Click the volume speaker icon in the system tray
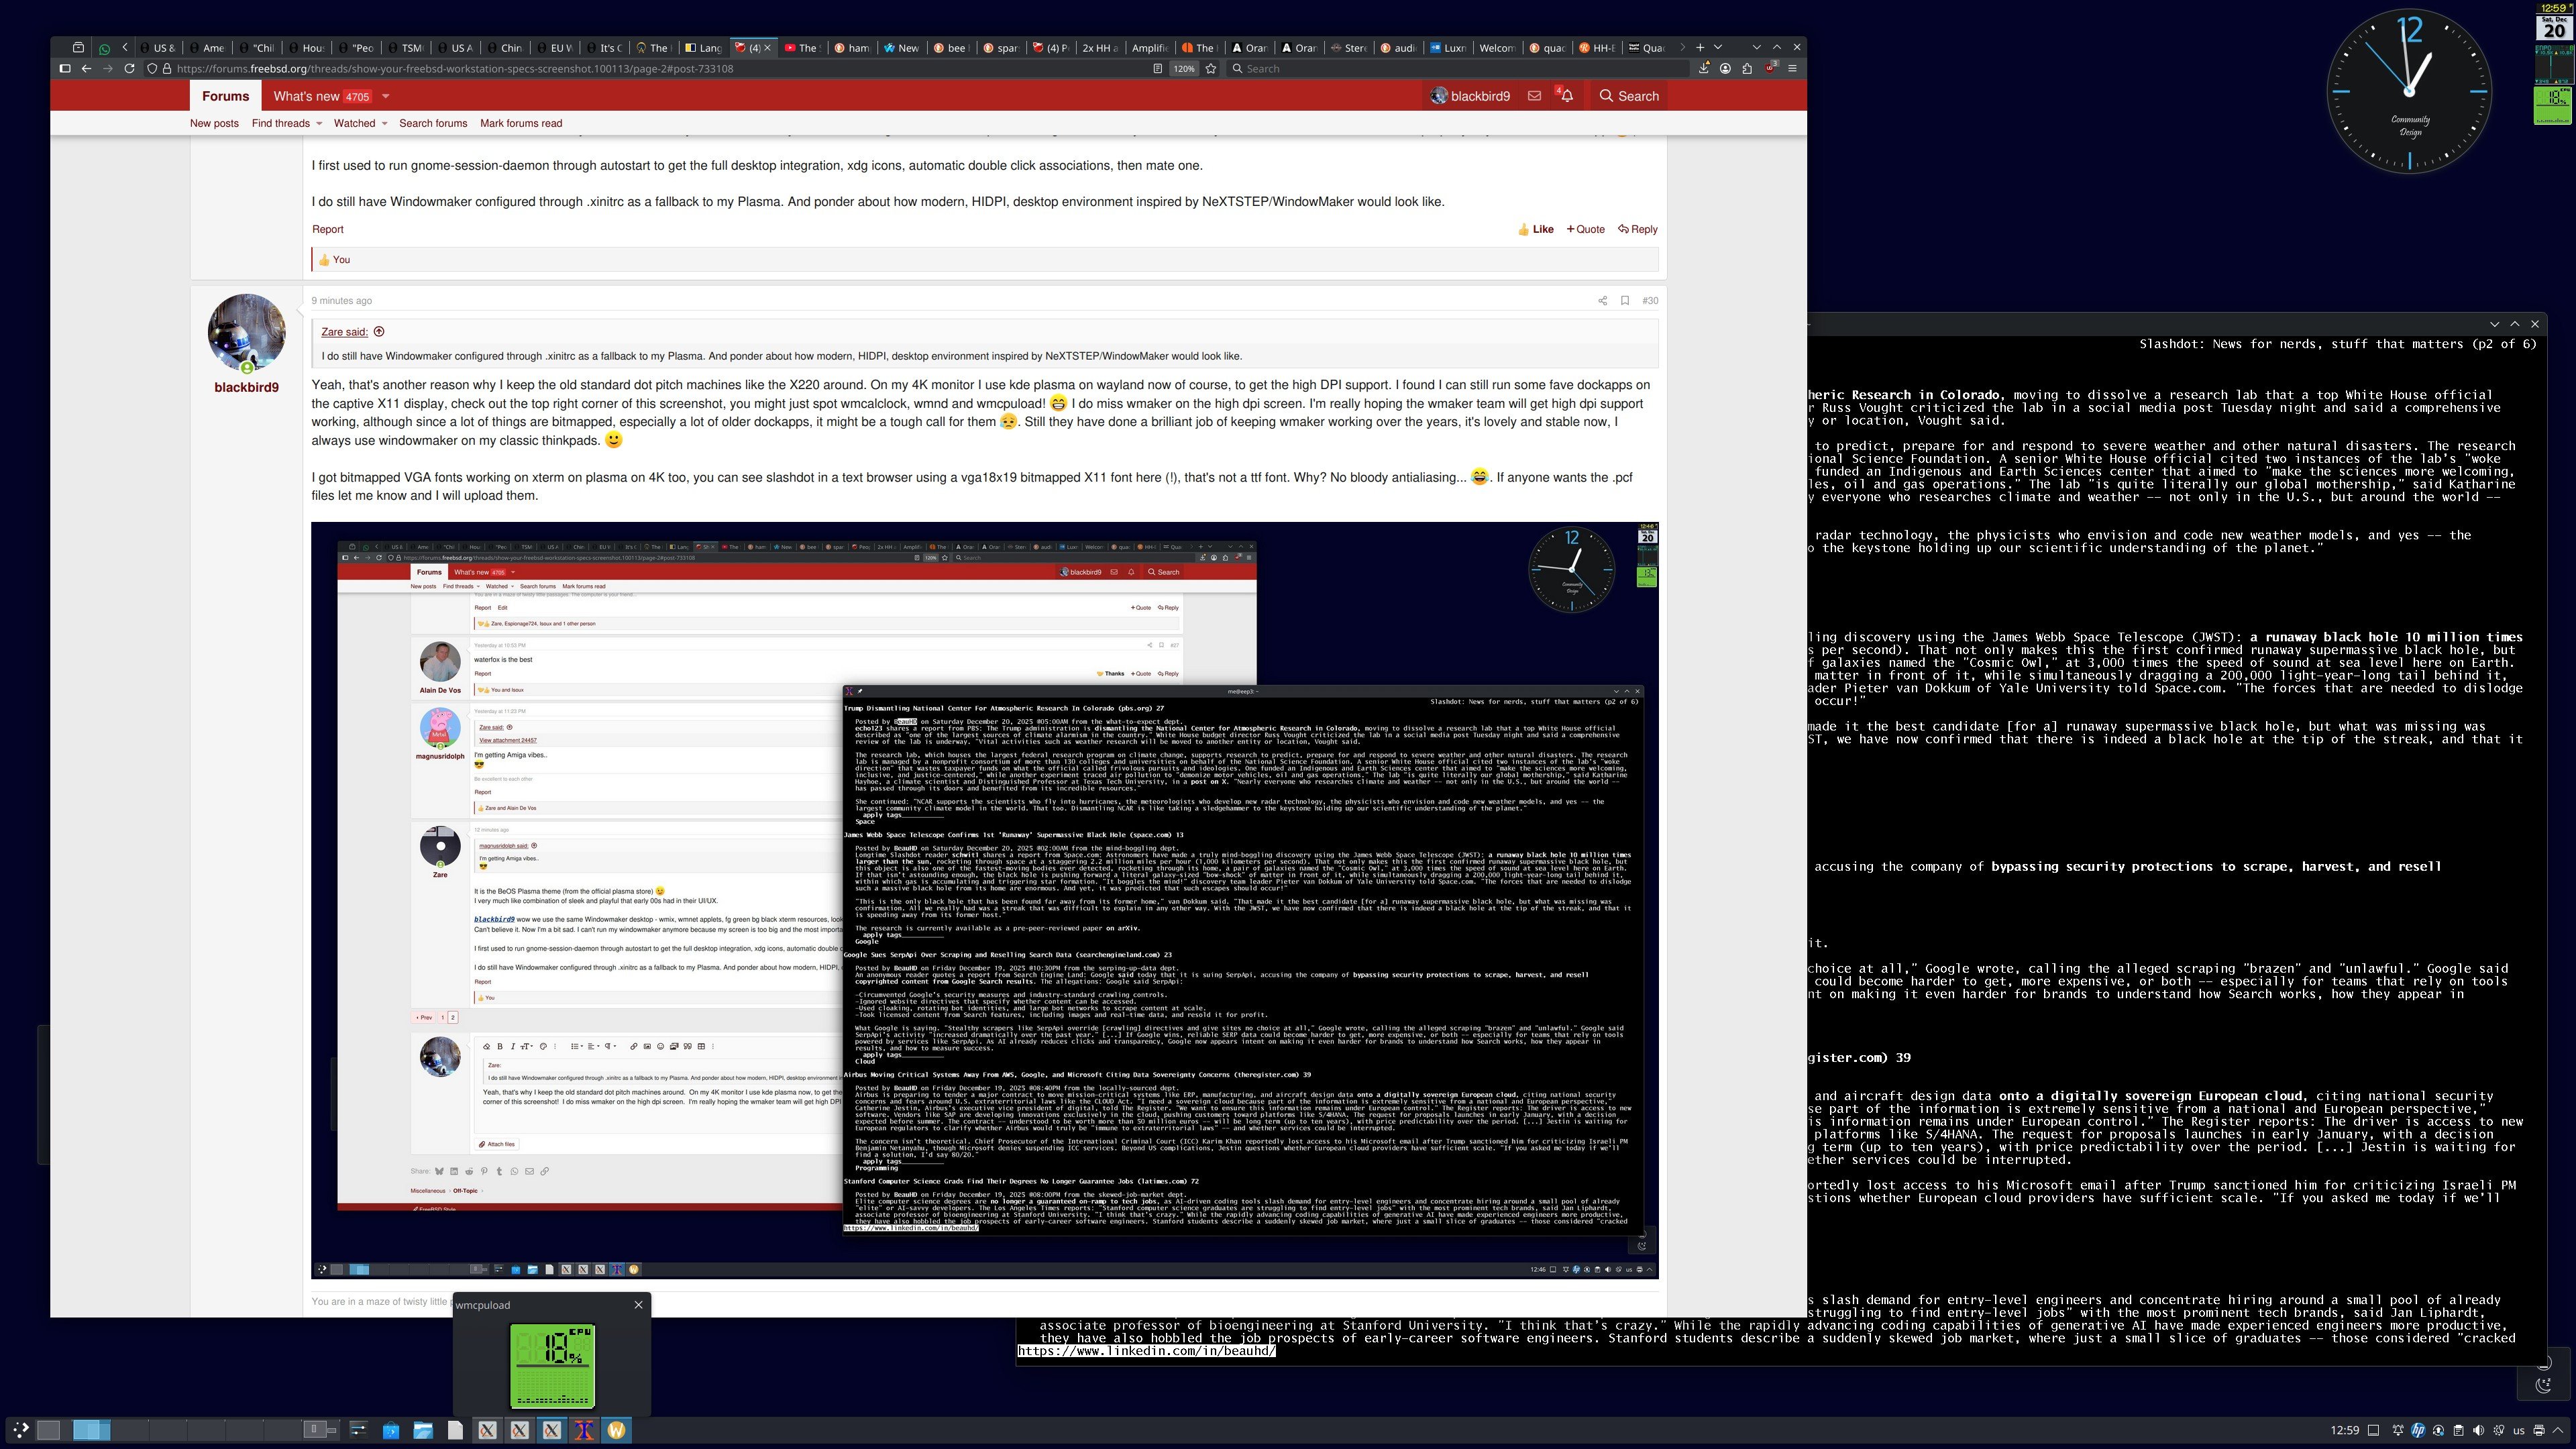Viewport: 2576px width, 1449px height. [2479, 1432]
